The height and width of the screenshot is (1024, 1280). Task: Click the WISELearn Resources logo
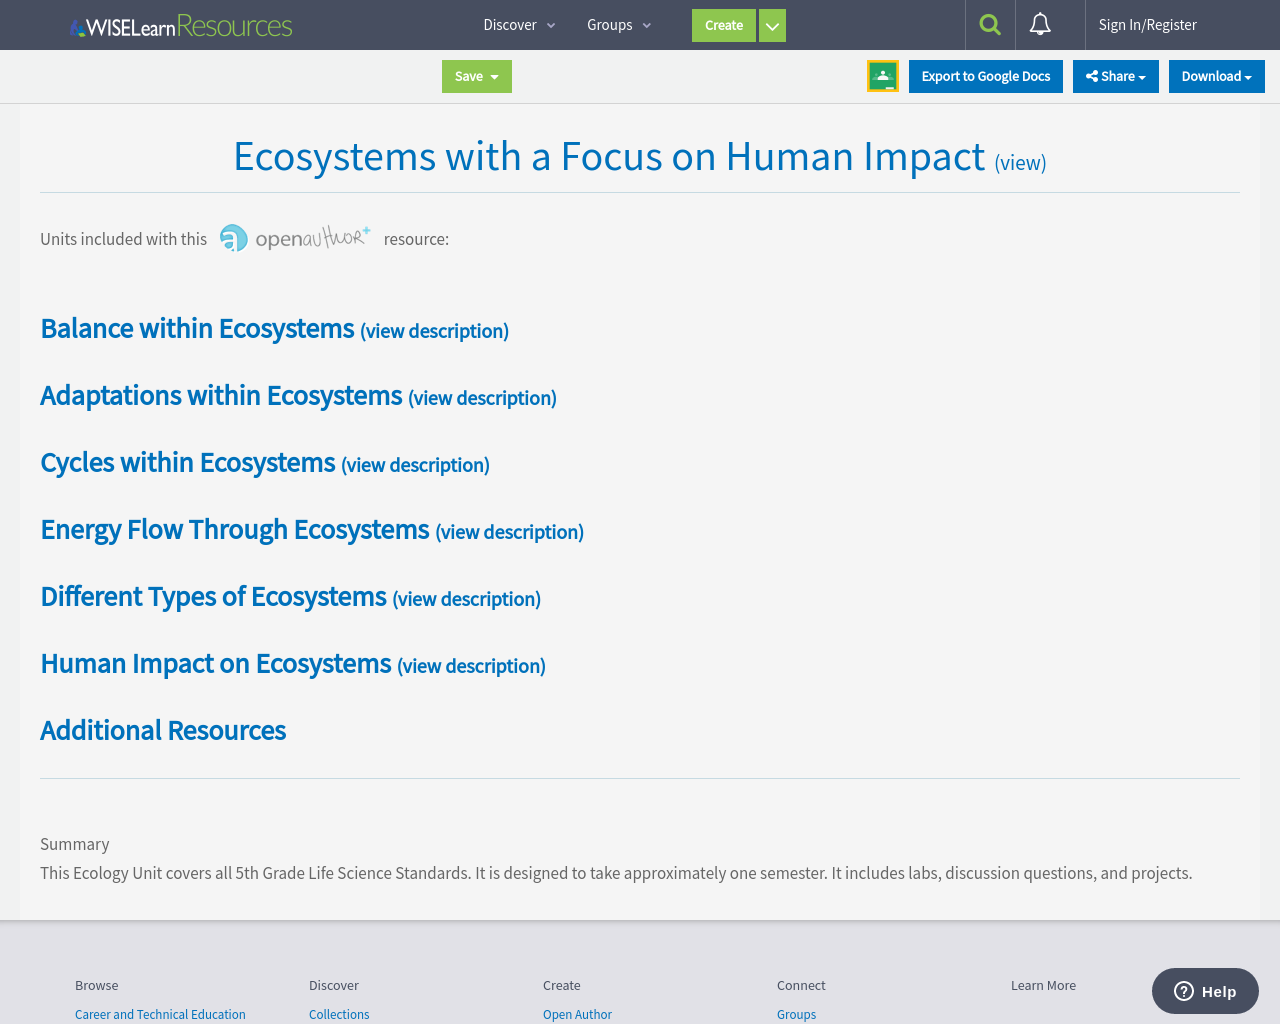(x=180, y=24)
